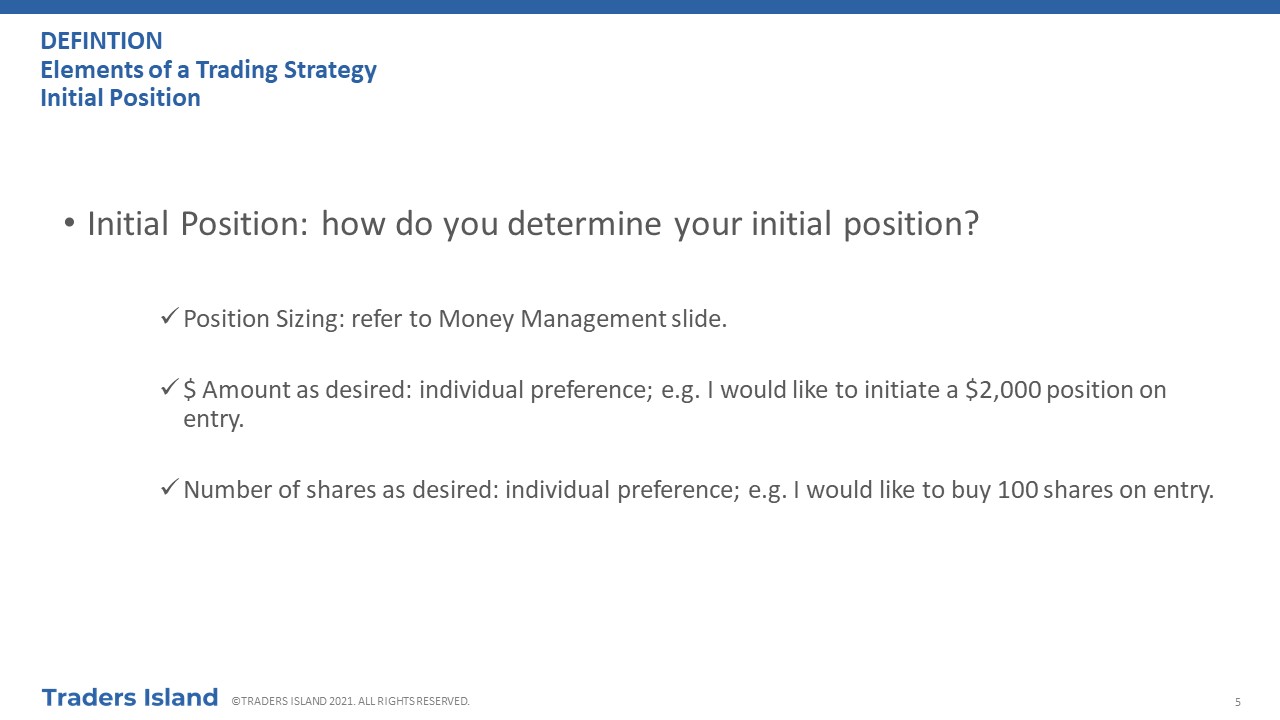Click the main Initial Position question line
Screen dimensions: 1280x720
[x=533, y=224]
